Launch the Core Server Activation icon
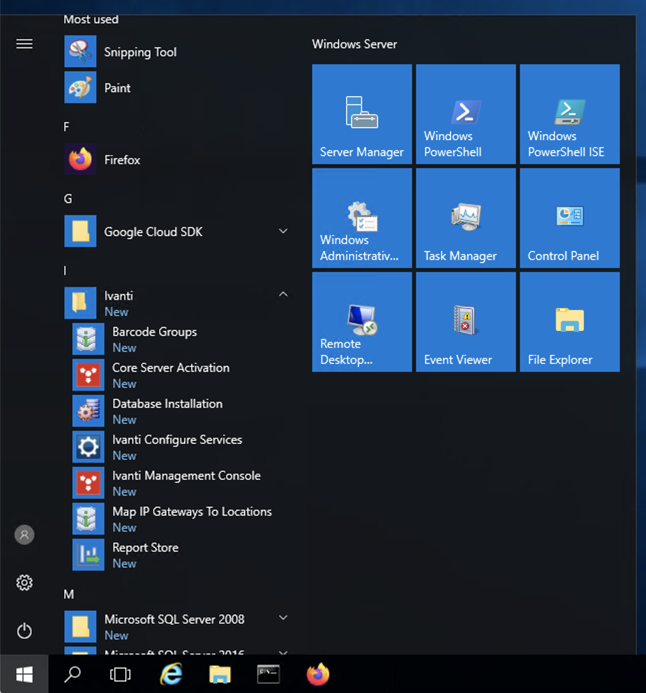 pos(88,375)
